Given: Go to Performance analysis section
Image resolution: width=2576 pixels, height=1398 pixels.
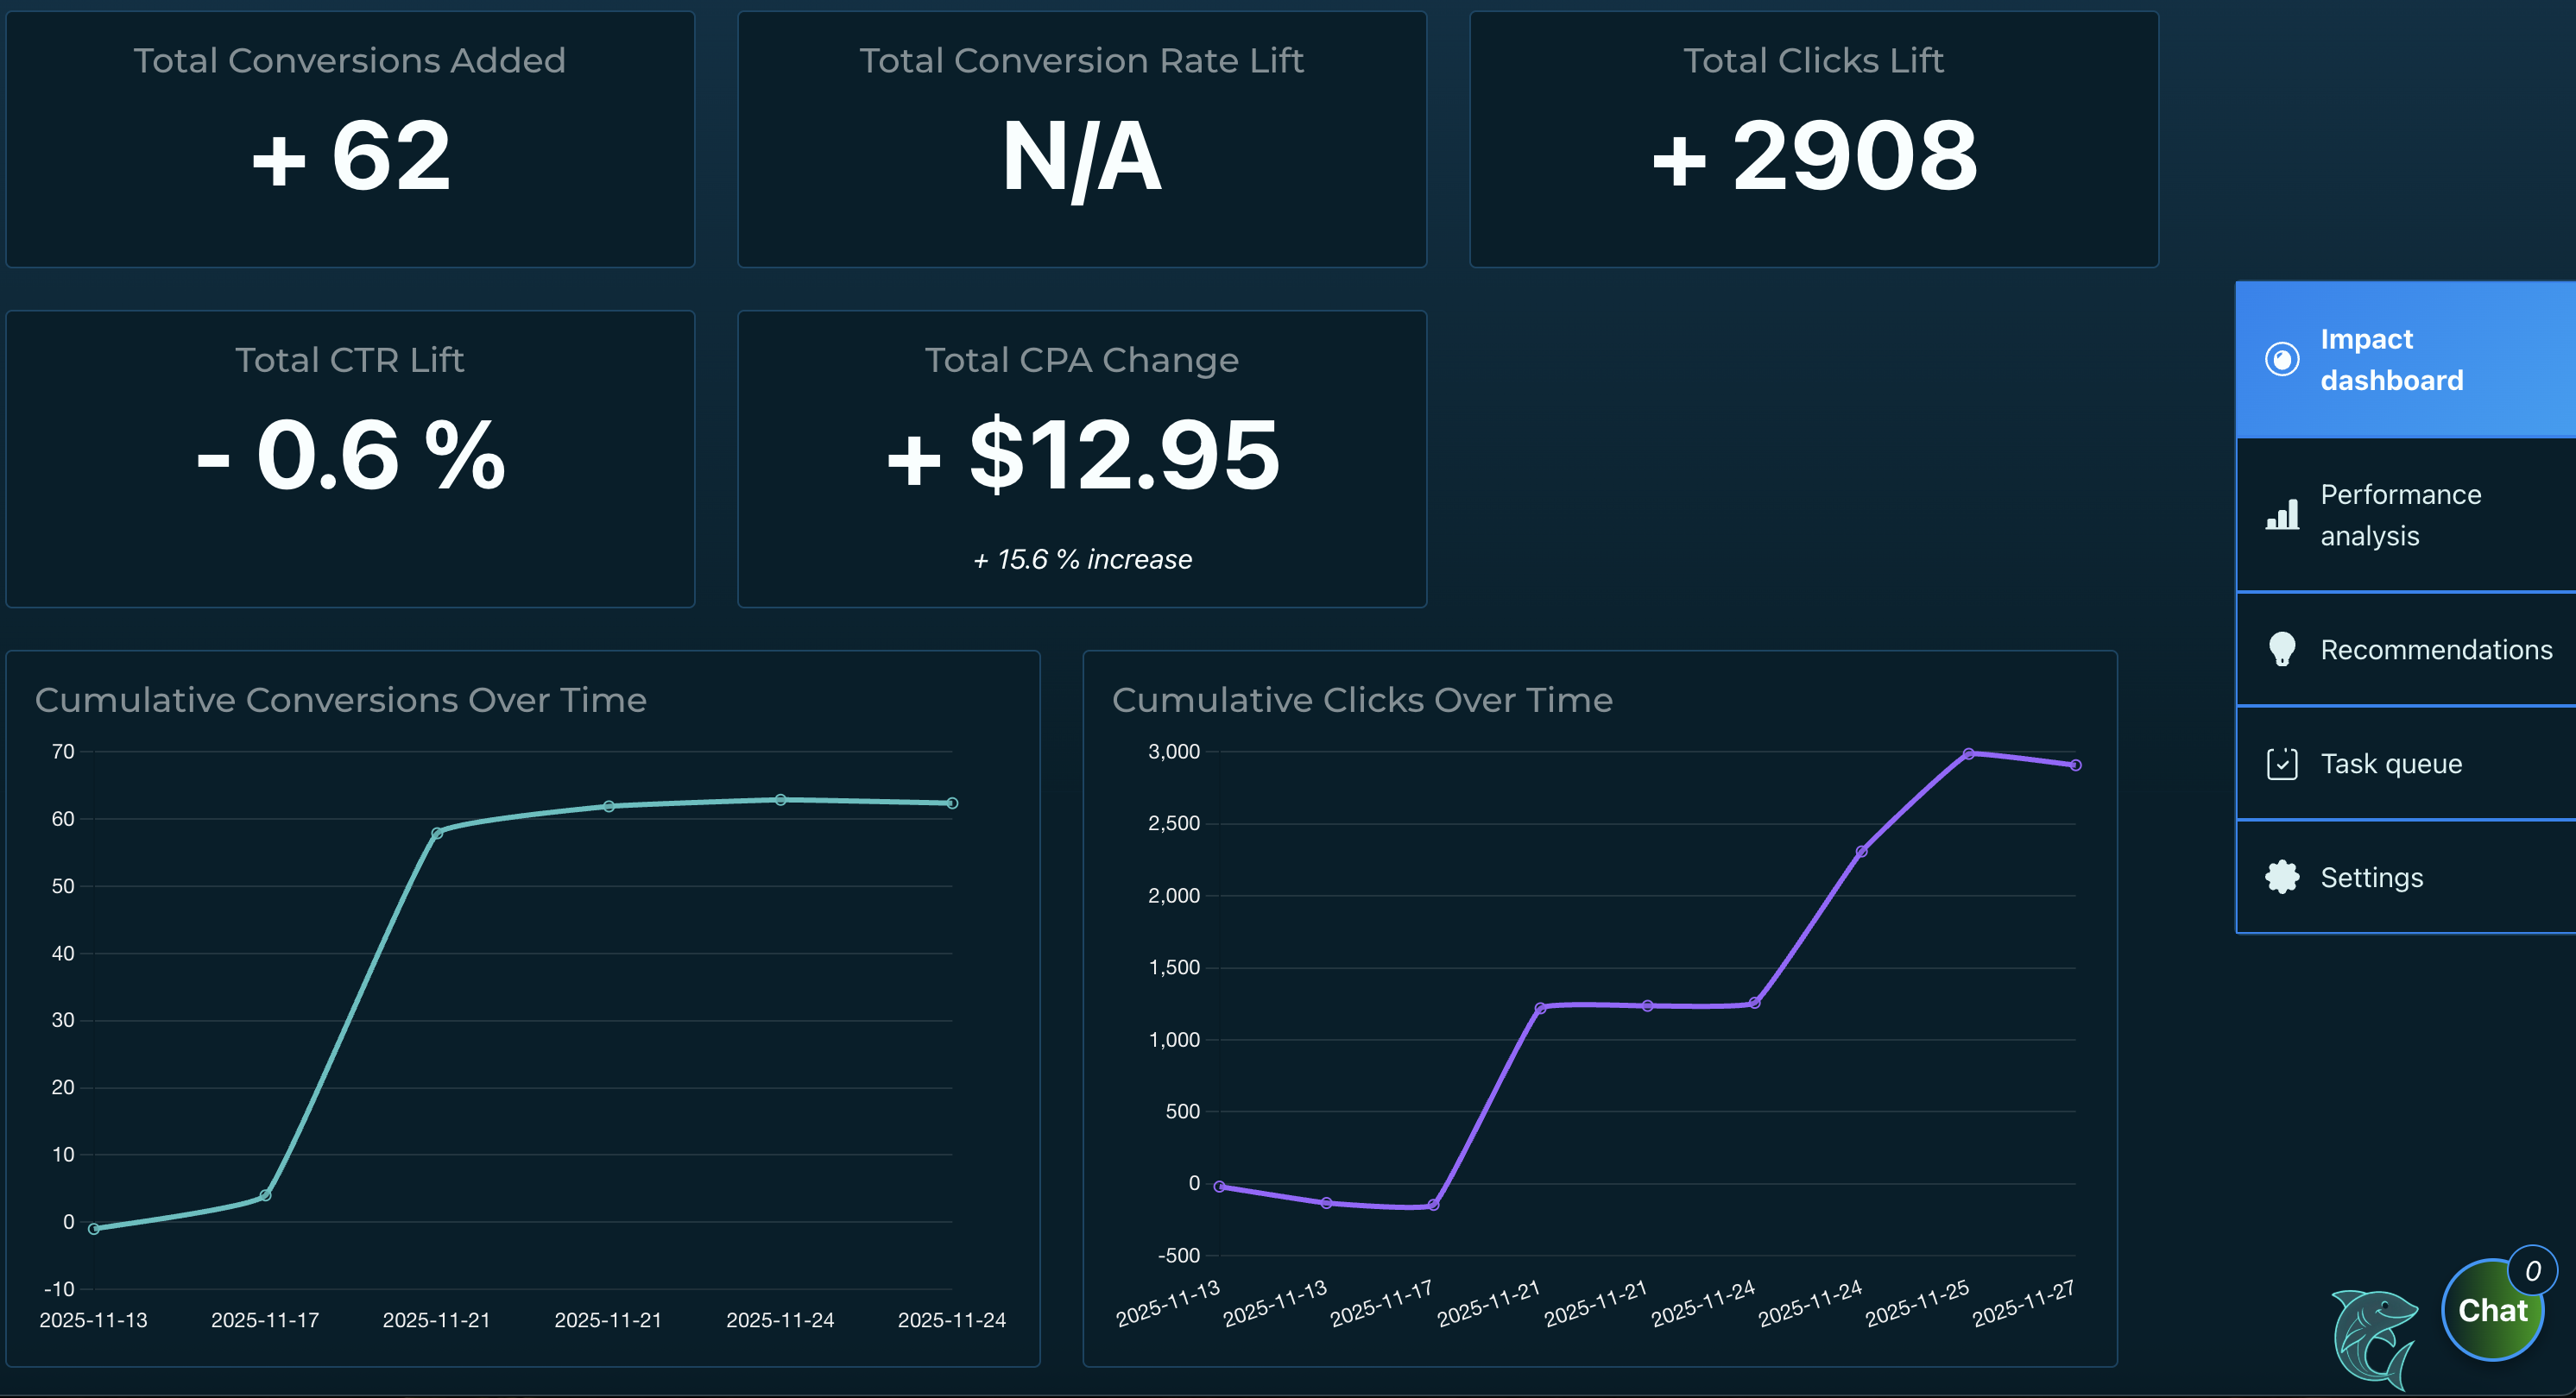Looking at the screenshot, I should (2399, 515).
